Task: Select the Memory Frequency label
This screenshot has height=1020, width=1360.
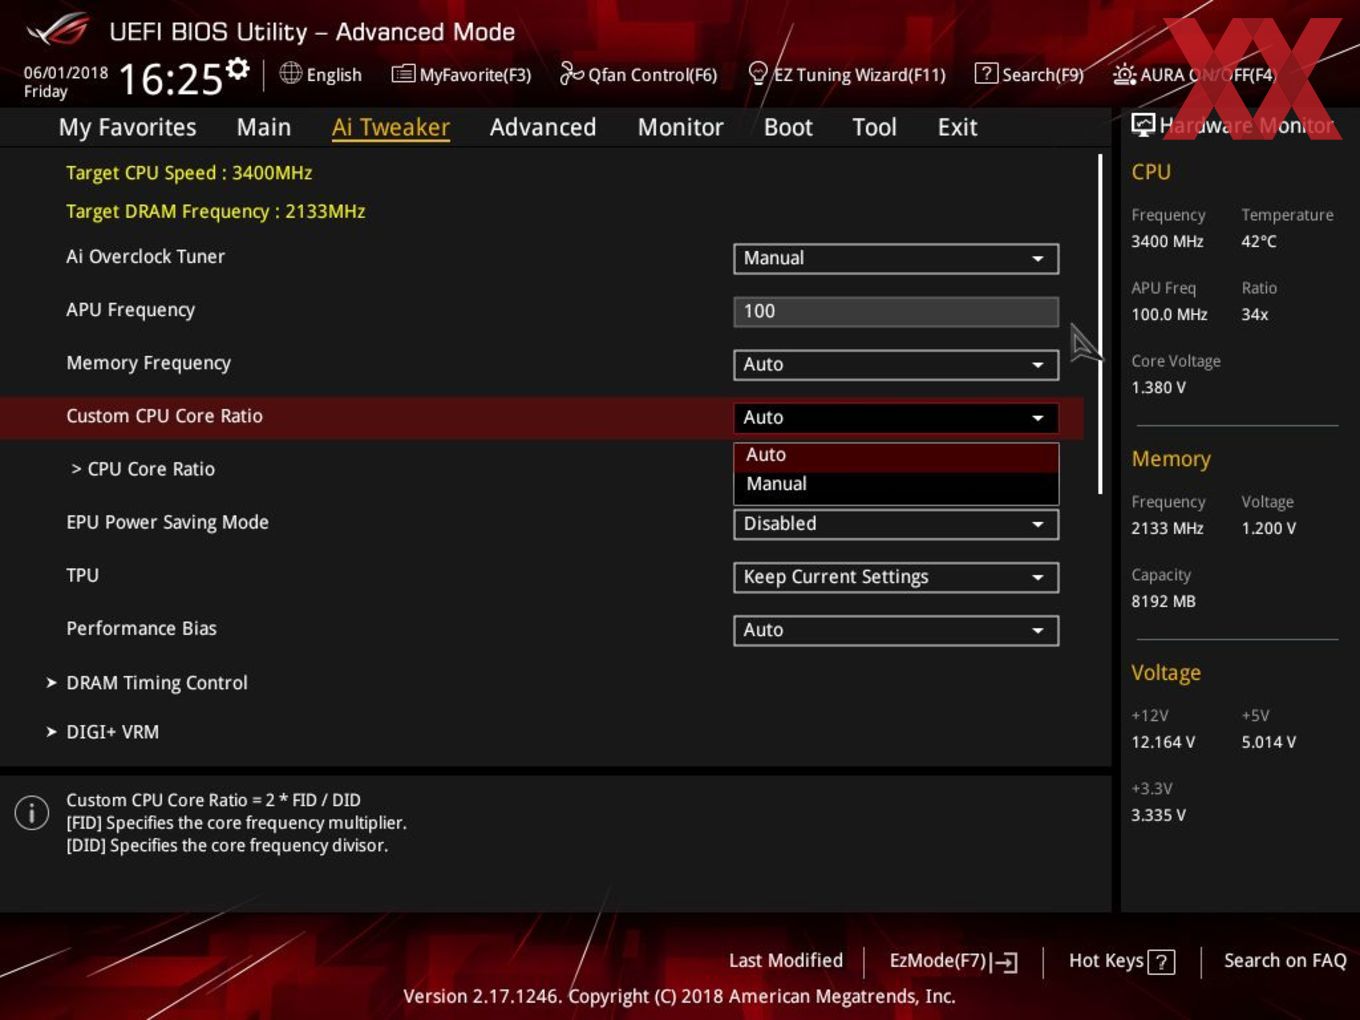Action: point(149,363)
